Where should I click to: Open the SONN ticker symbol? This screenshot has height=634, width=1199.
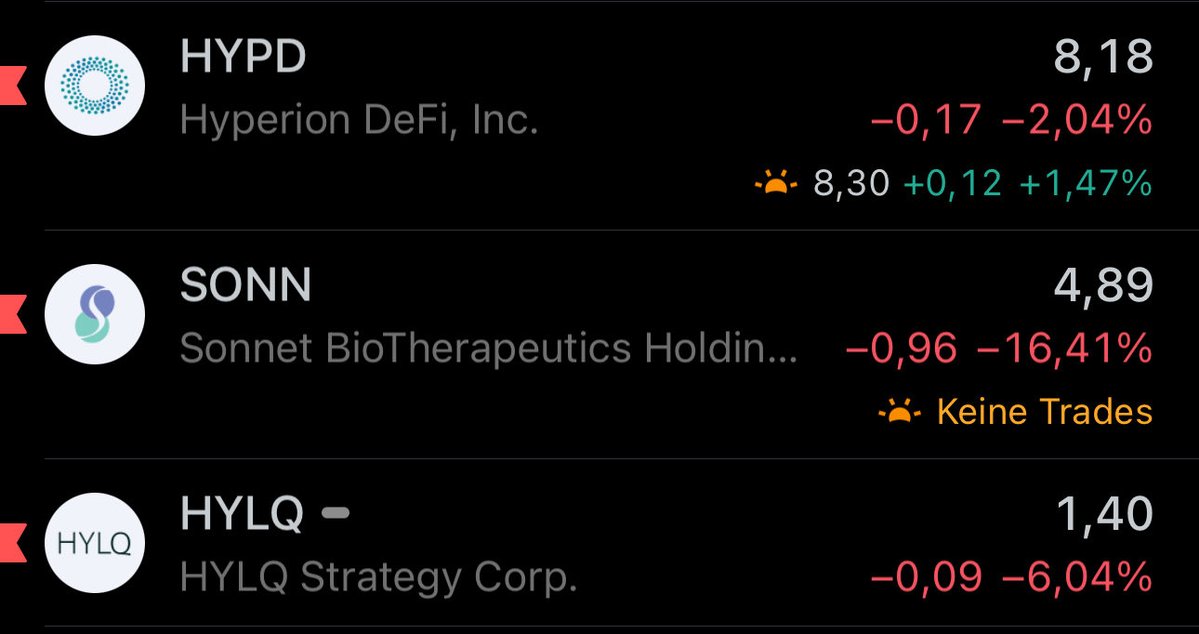[246, 286]
